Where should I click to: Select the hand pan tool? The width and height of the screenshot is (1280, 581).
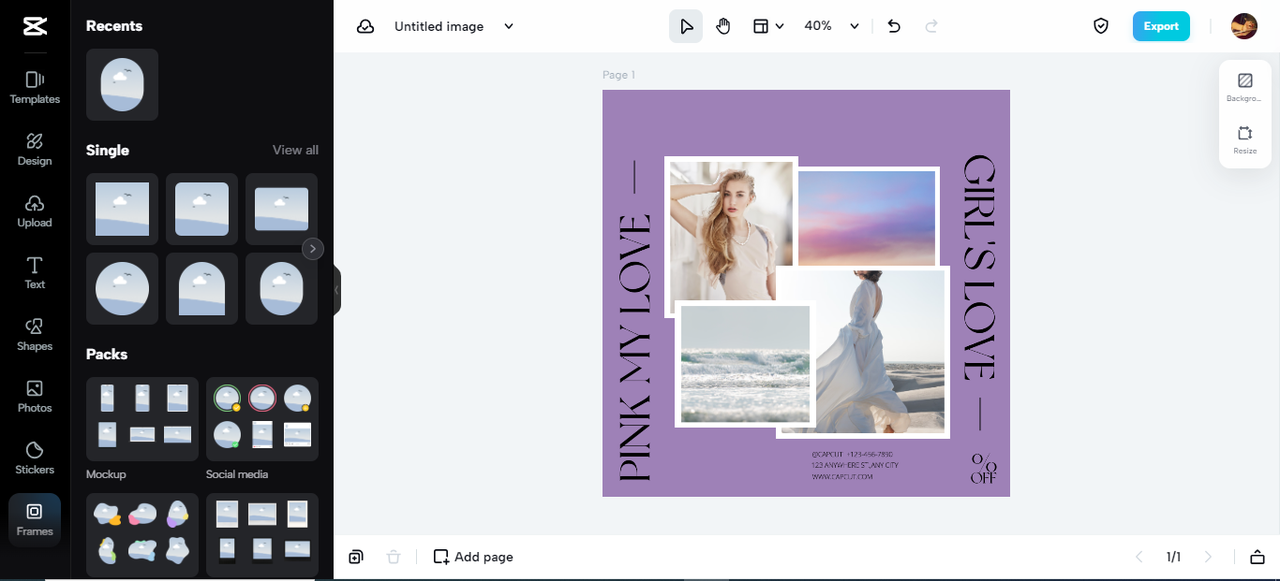coord(723,27)
